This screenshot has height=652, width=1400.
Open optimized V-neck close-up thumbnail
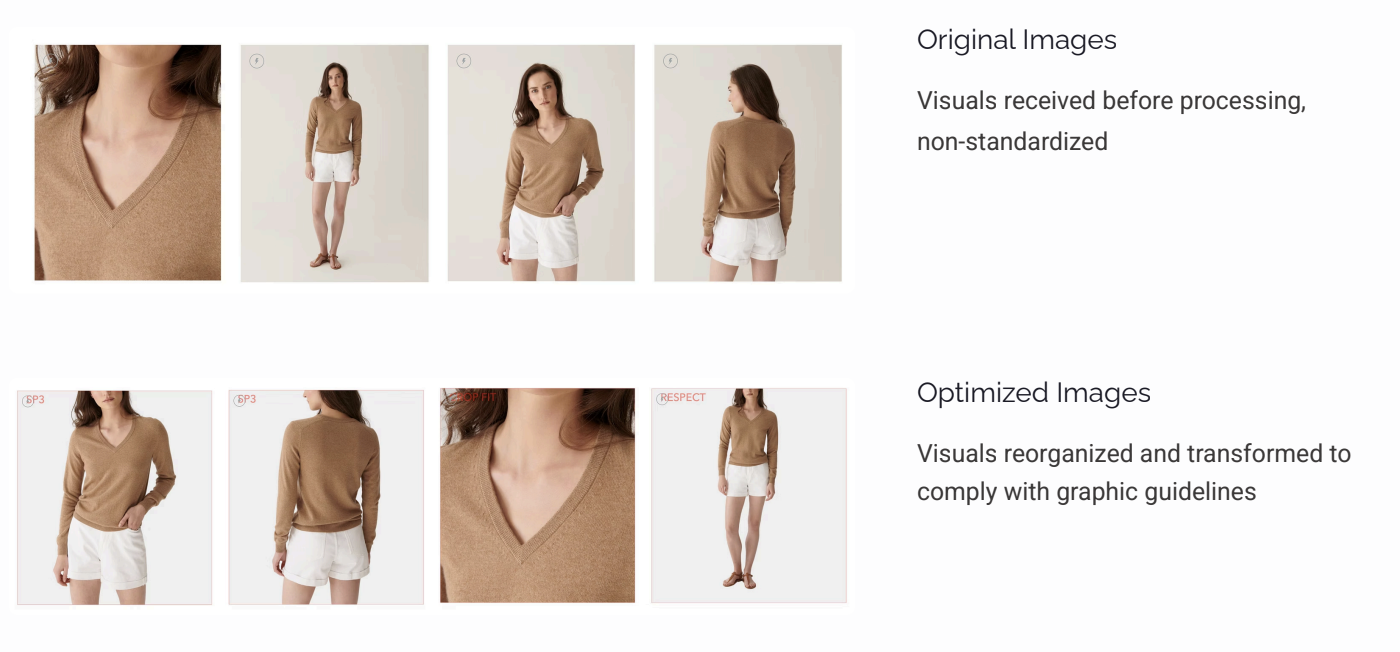coord(538,495)
